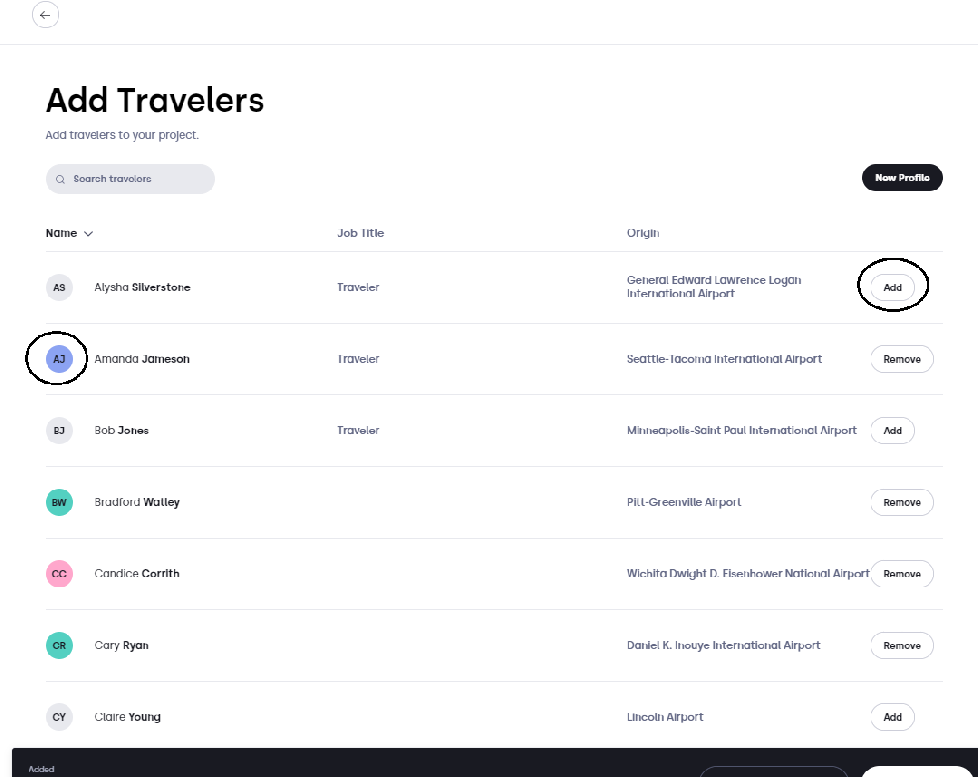
Task: Click the Job Title column header
Action: coord(361,233)
